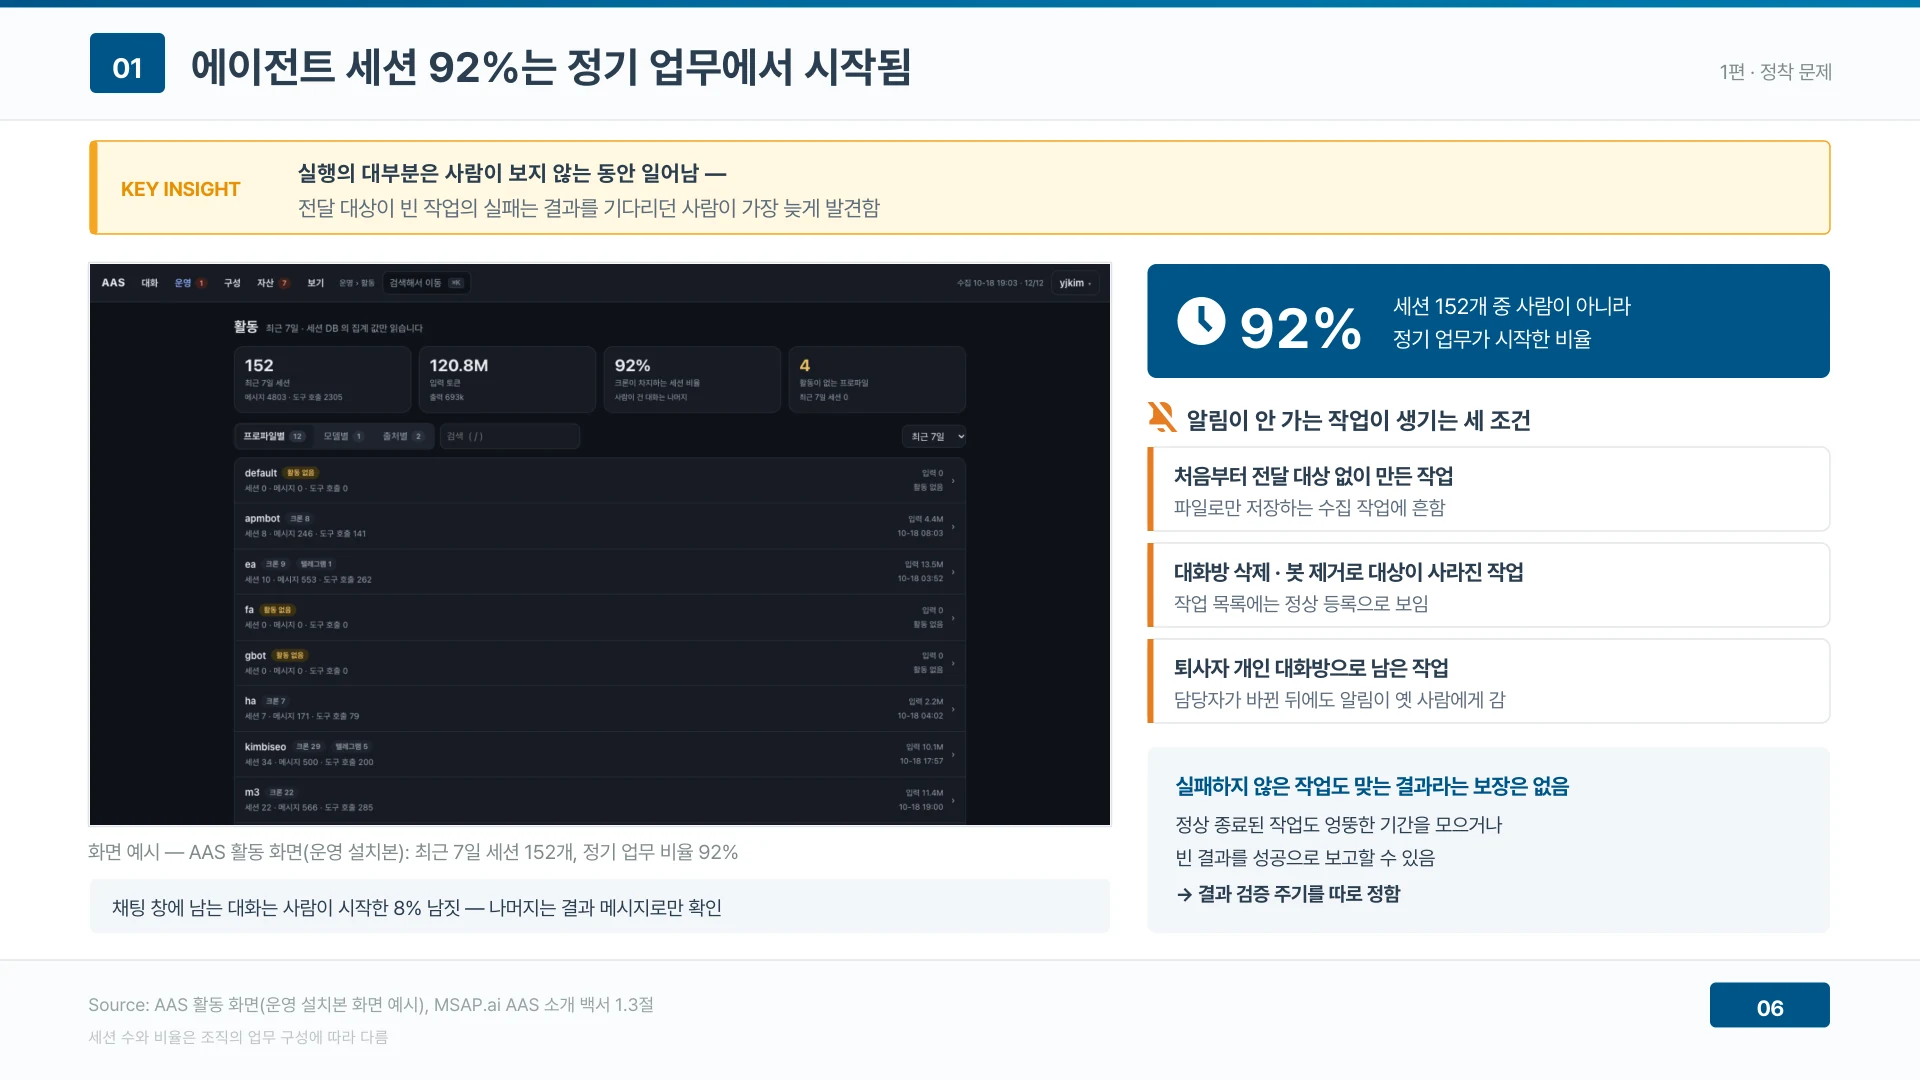Expand the fa profile row chevron
The image size is (1920, 1080).
(x=953, y=617)
